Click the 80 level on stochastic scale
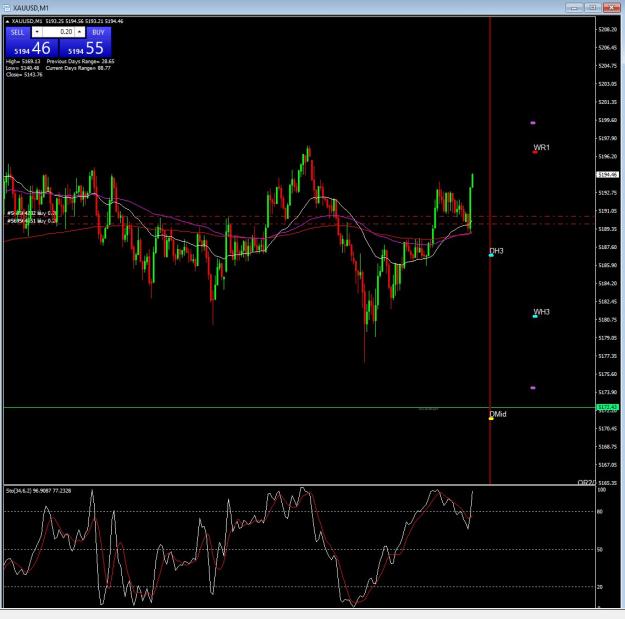This screenshot has height=619, width=625. 599,511
